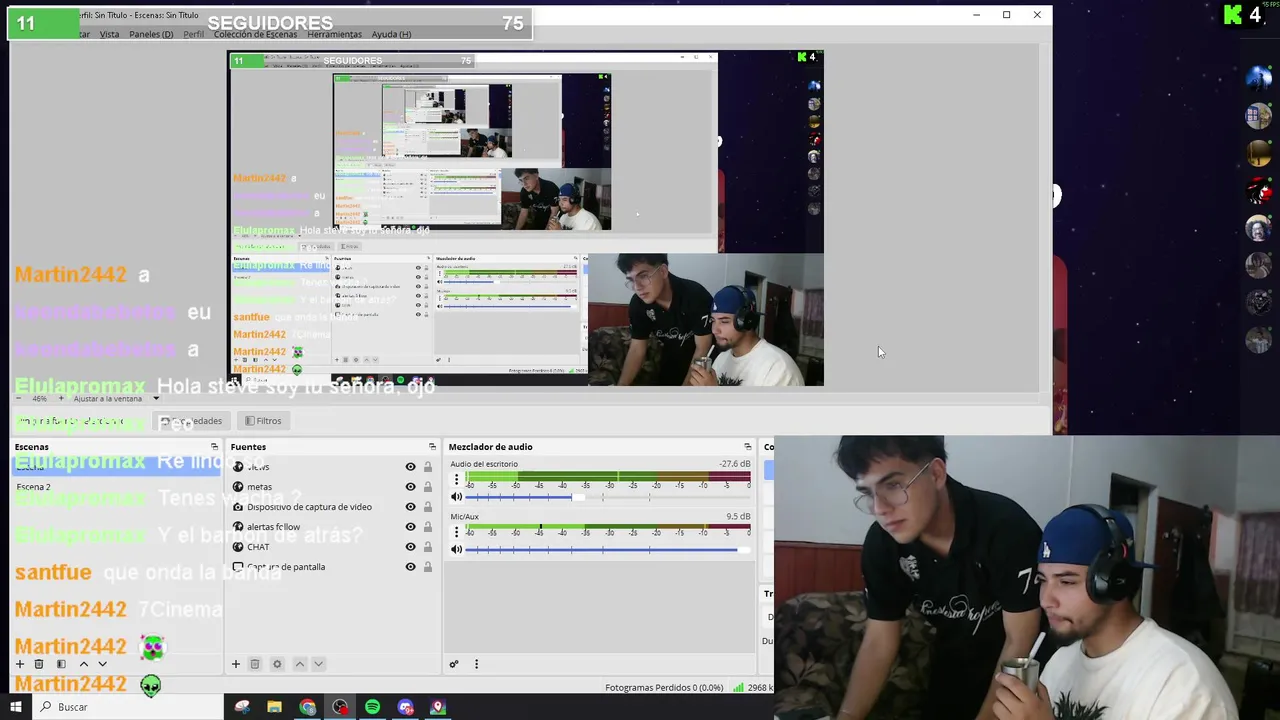Click the Filtros button
Viewport: 1280px width, 720px height.
coord(263,421)
